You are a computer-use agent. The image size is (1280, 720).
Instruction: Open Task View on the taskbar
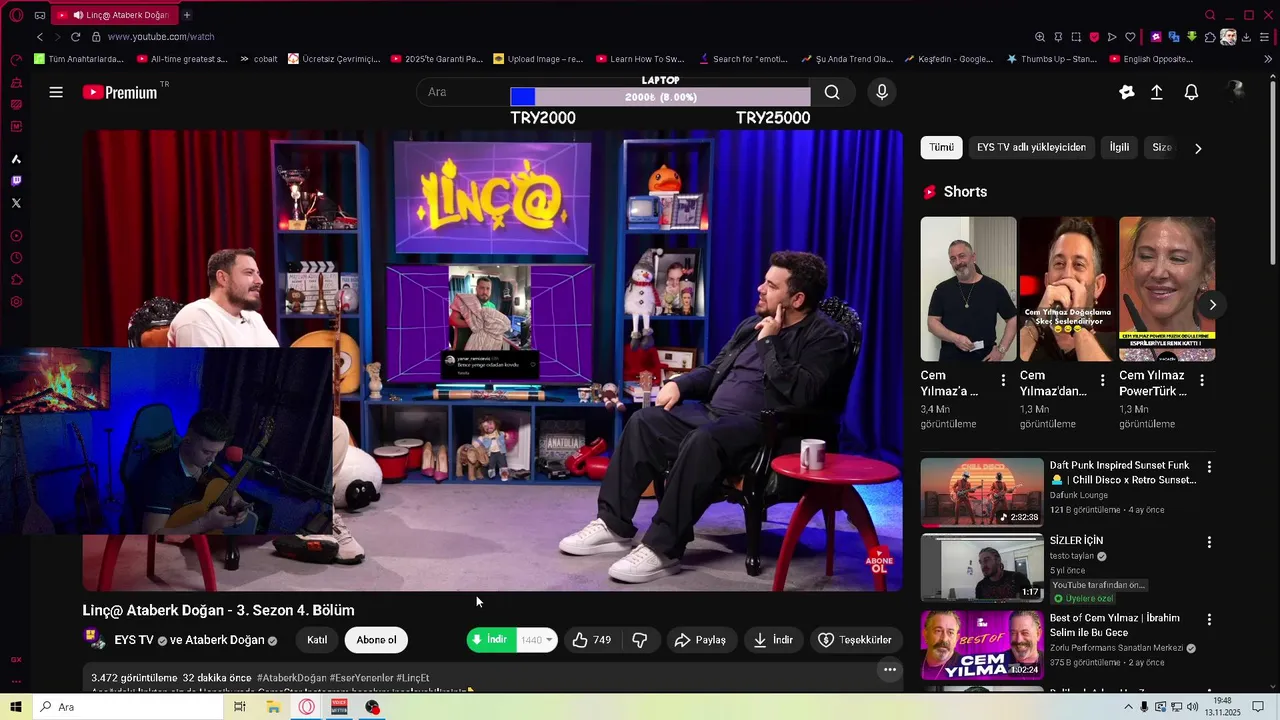point(240,707)
